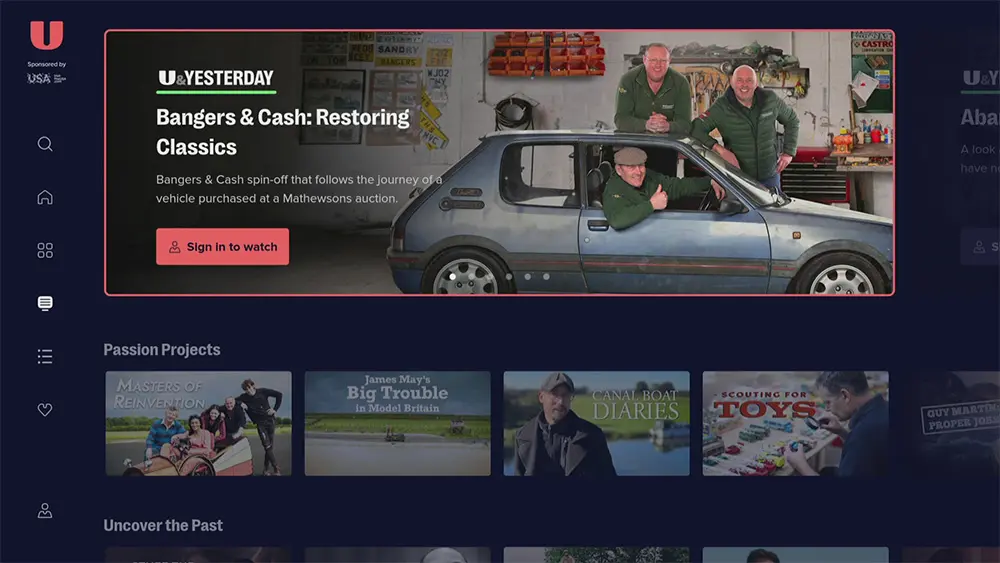1000x563 pixels.
Task: Open the categories grid icon
Action: coord(45,250)
